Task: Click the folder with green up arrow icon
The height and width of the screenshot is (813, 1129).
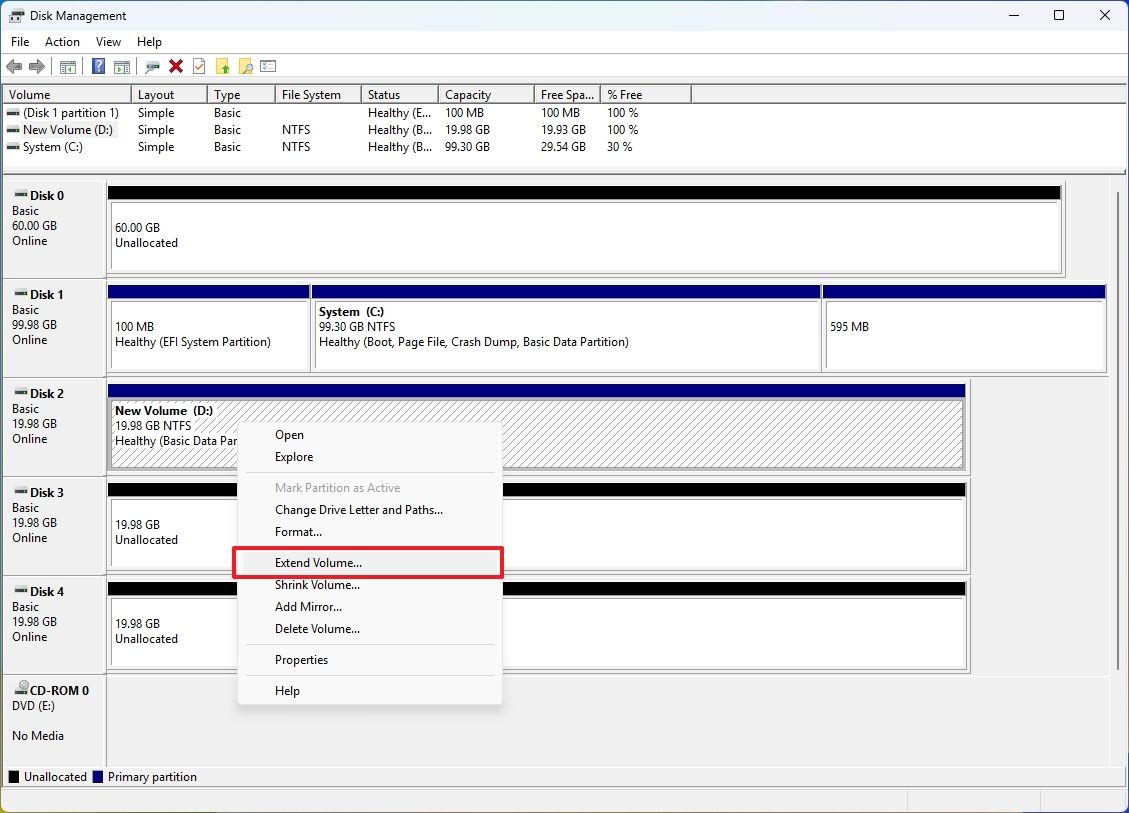Action: [x=222, y=66]
